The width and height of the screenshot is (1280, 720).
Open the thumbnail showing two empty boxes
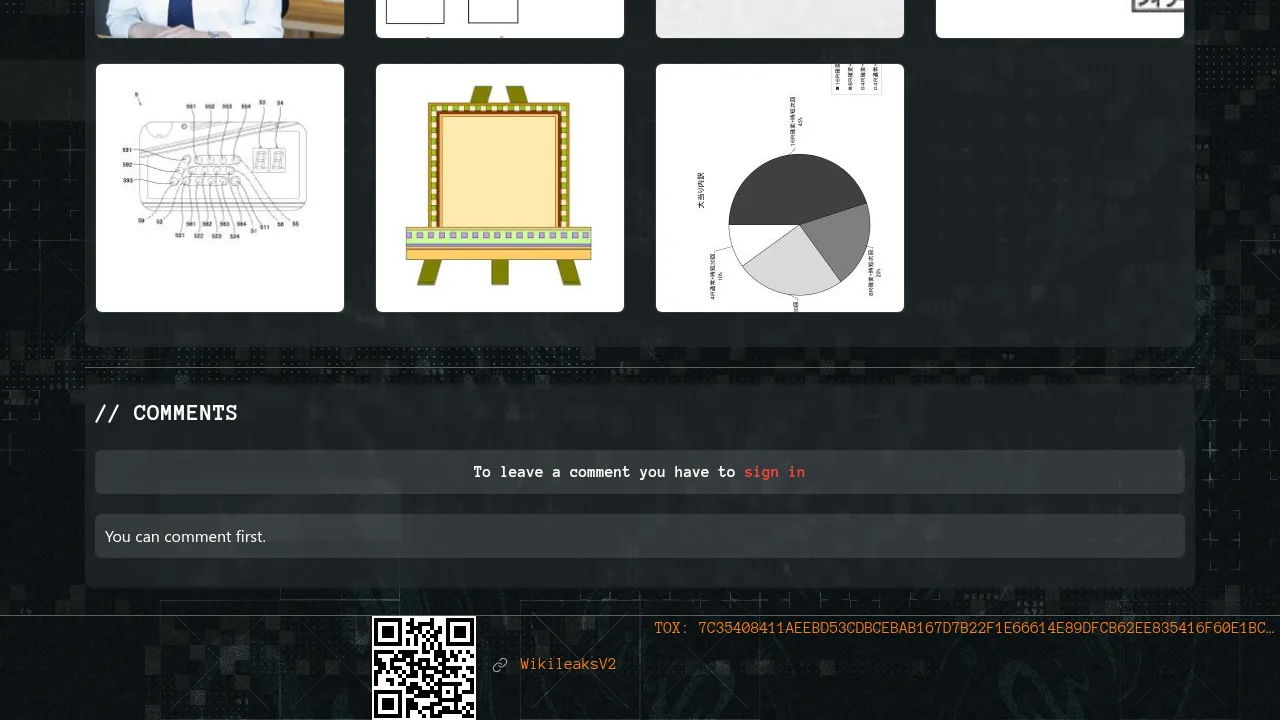coord(500,18)
